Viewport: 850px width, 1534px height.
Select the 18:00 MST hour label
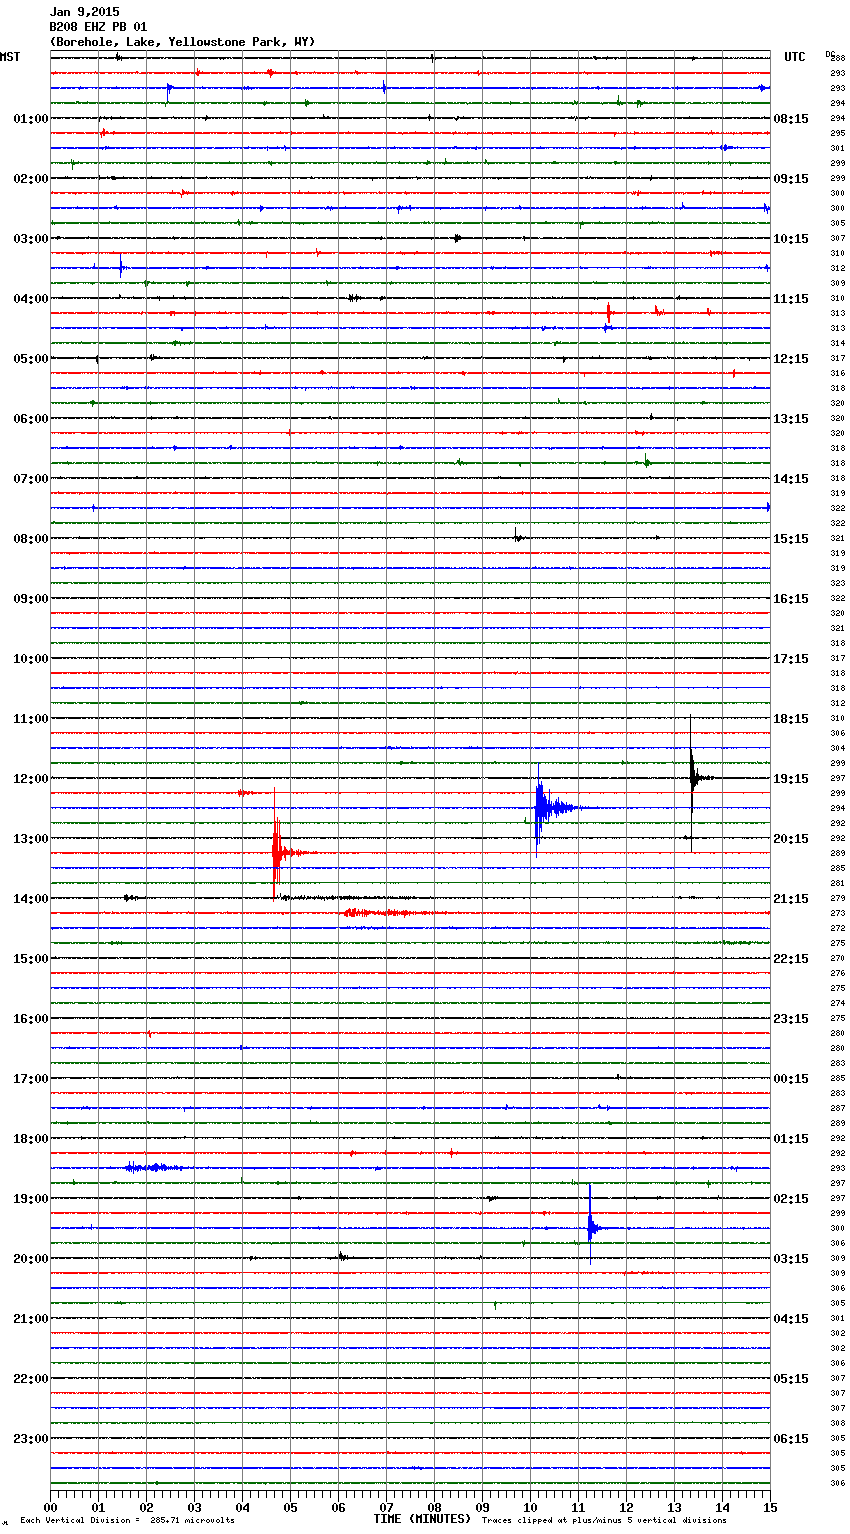click(x=31, y=1139)
